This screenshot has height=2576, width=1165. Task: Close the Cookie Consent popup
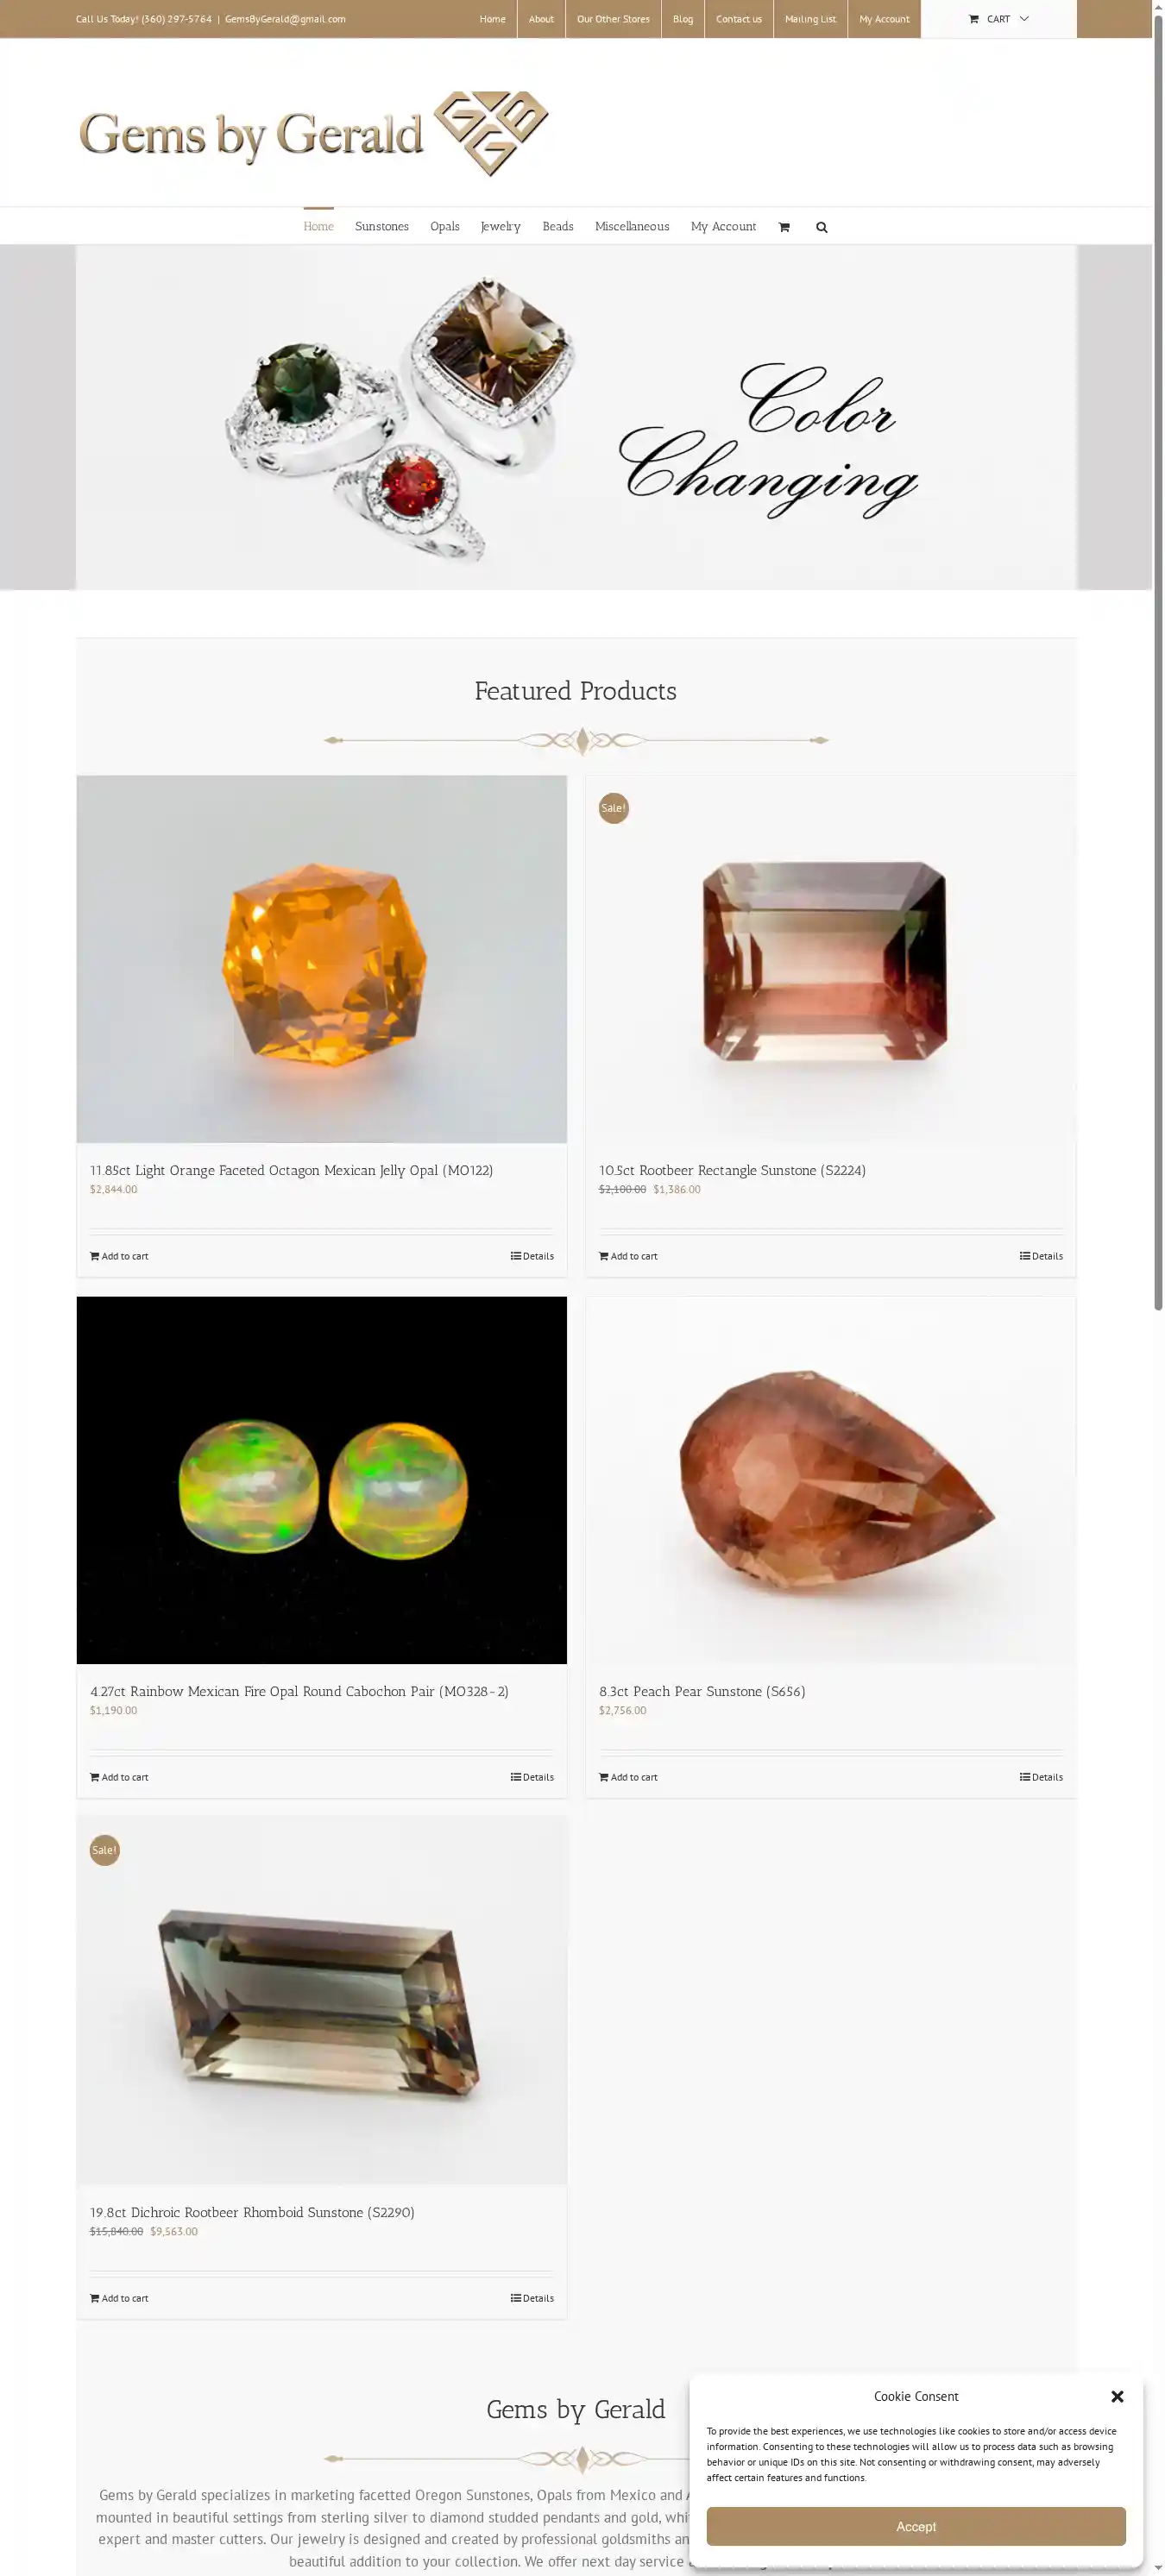click(x=1117, y=2396)
